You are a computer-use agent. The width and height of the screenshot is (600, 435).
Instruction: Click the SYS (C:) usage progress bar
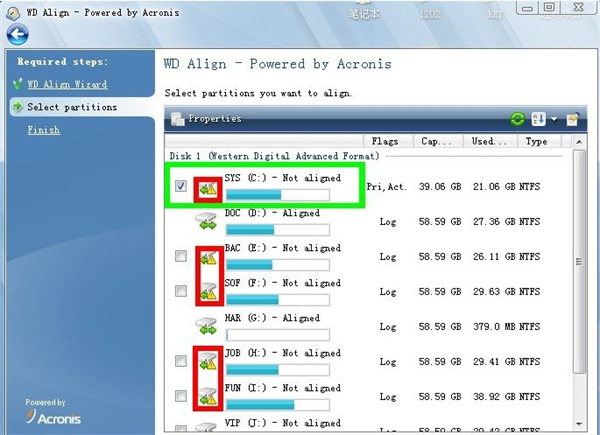pos(278,195)
